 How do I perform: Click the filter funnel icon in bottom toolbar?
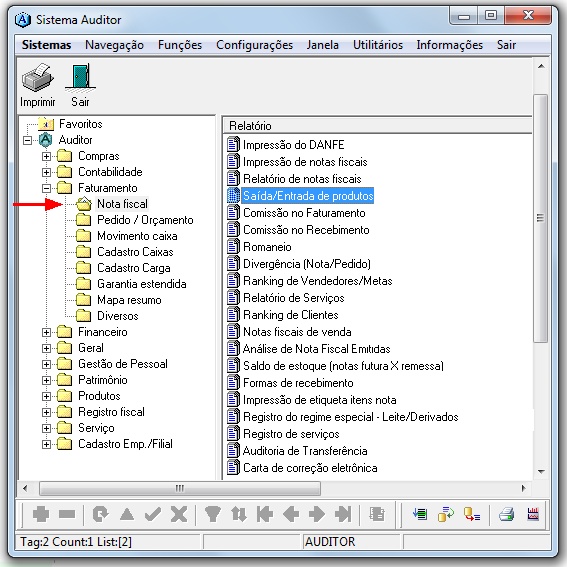213,514
